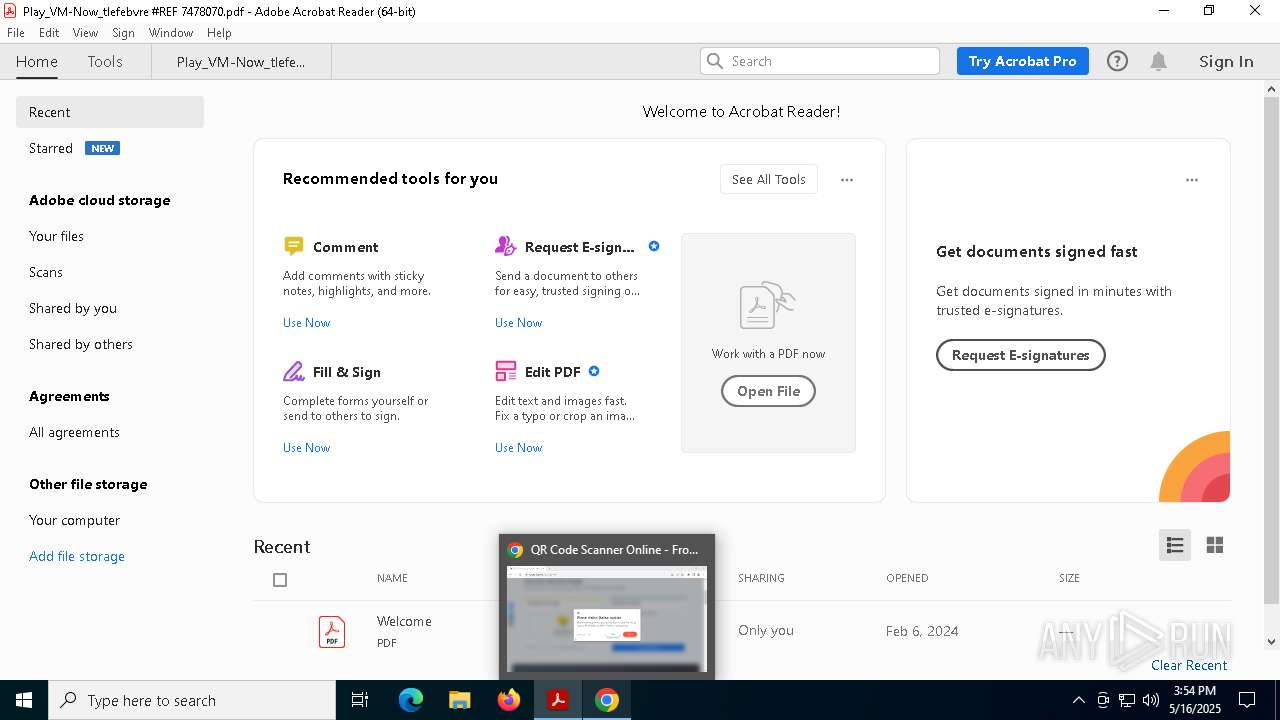Image resolution: width=1280 pixels, height=720 pixels.
Task: Click Use Now under Edit PDF
Action: (x=518, y=447)
